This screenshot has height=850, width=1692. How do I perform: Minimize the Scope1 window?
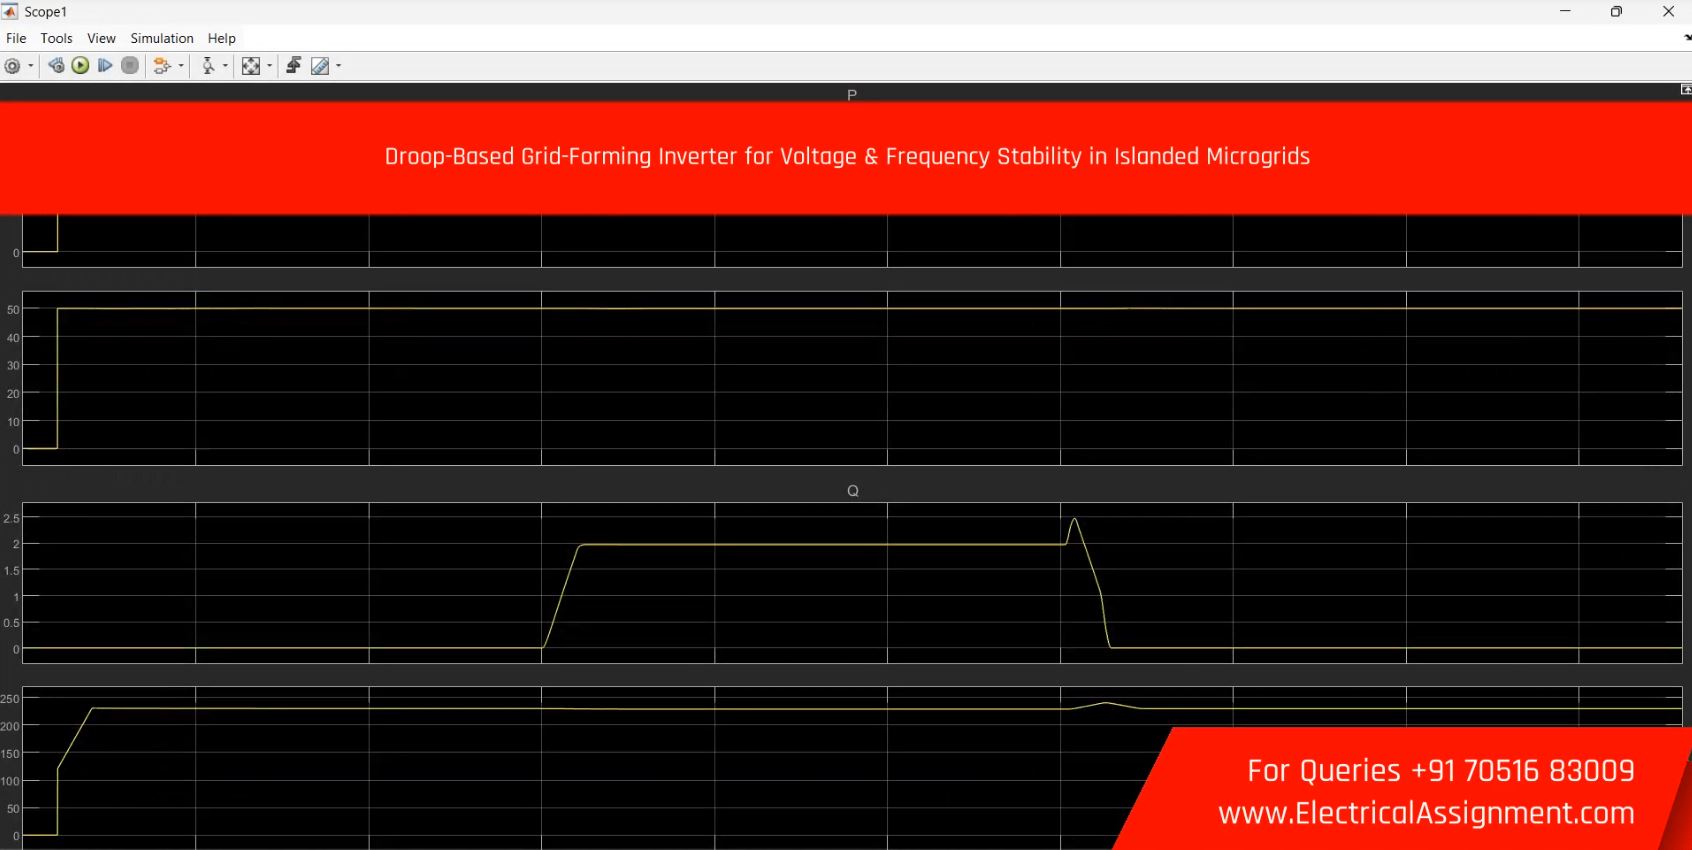pos(1565,11)
